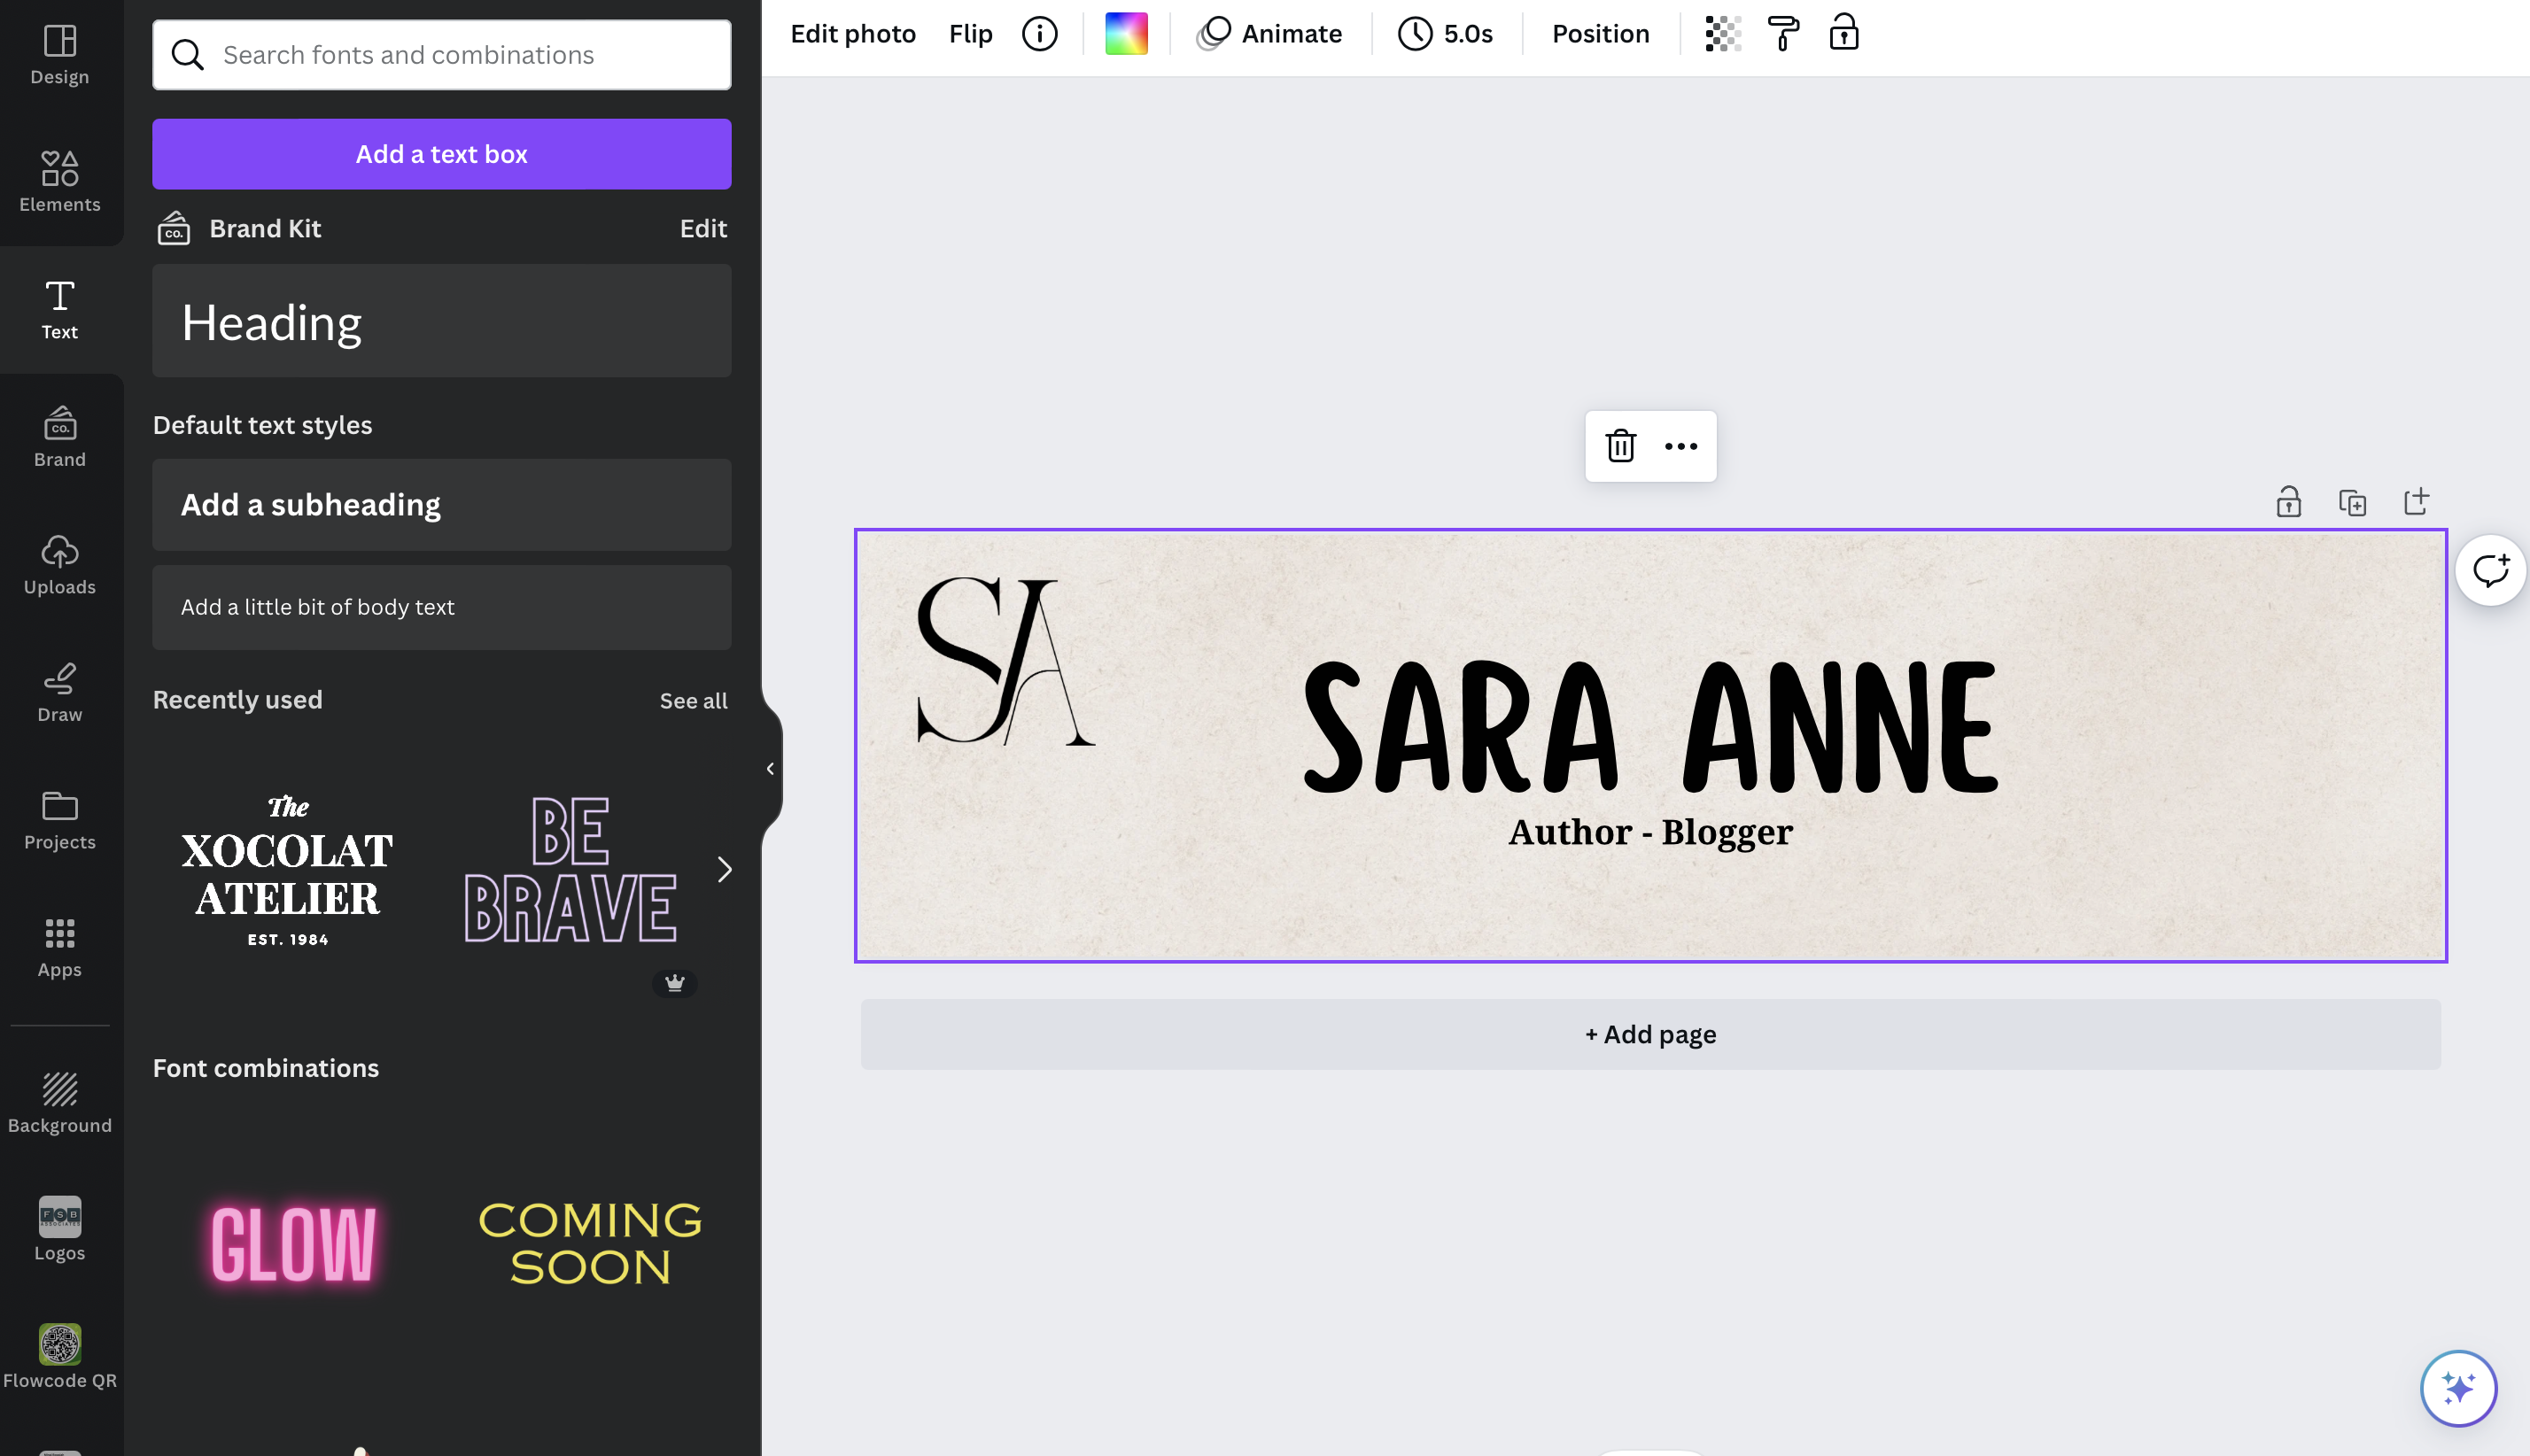Screen dimensions: 2530x1456
Task: Open the Background panel
Action: pyautogui.click(x=59, y=1100)
